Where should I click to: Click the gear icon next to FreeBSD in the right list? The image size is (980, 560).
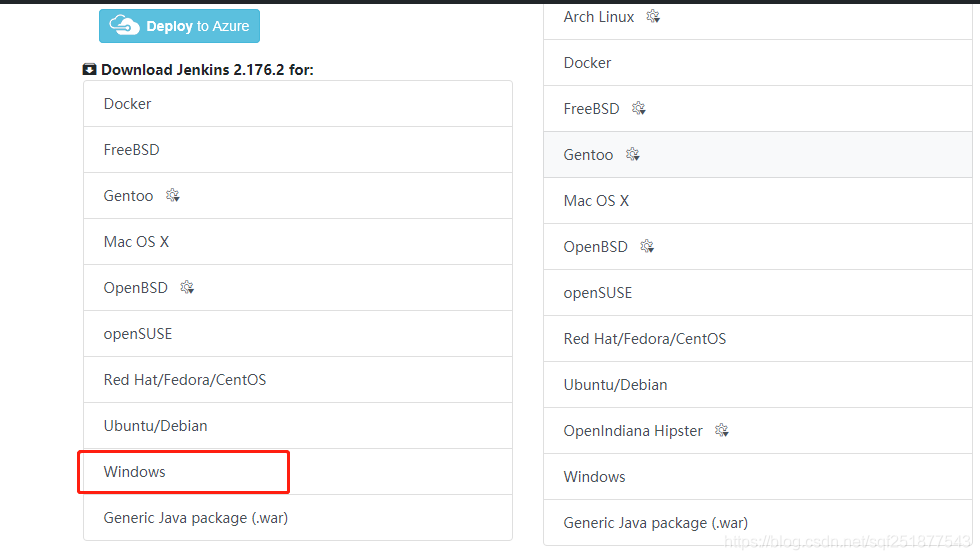pos(638,108)
